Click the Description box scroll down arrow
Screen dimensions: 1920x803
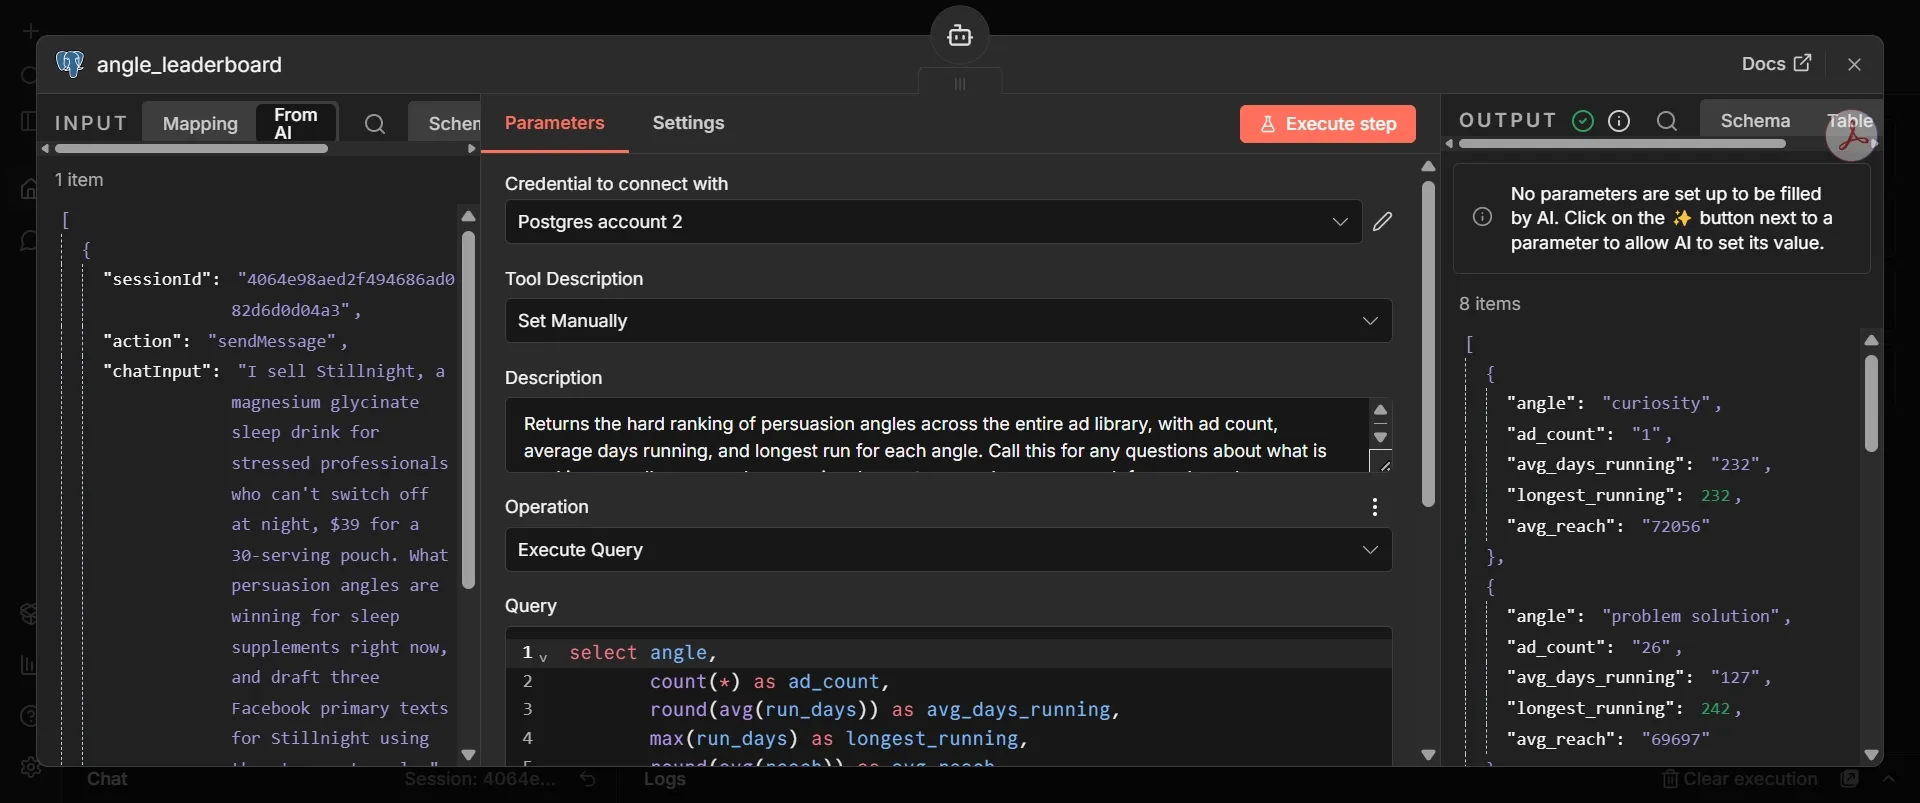coord(1381,438)
